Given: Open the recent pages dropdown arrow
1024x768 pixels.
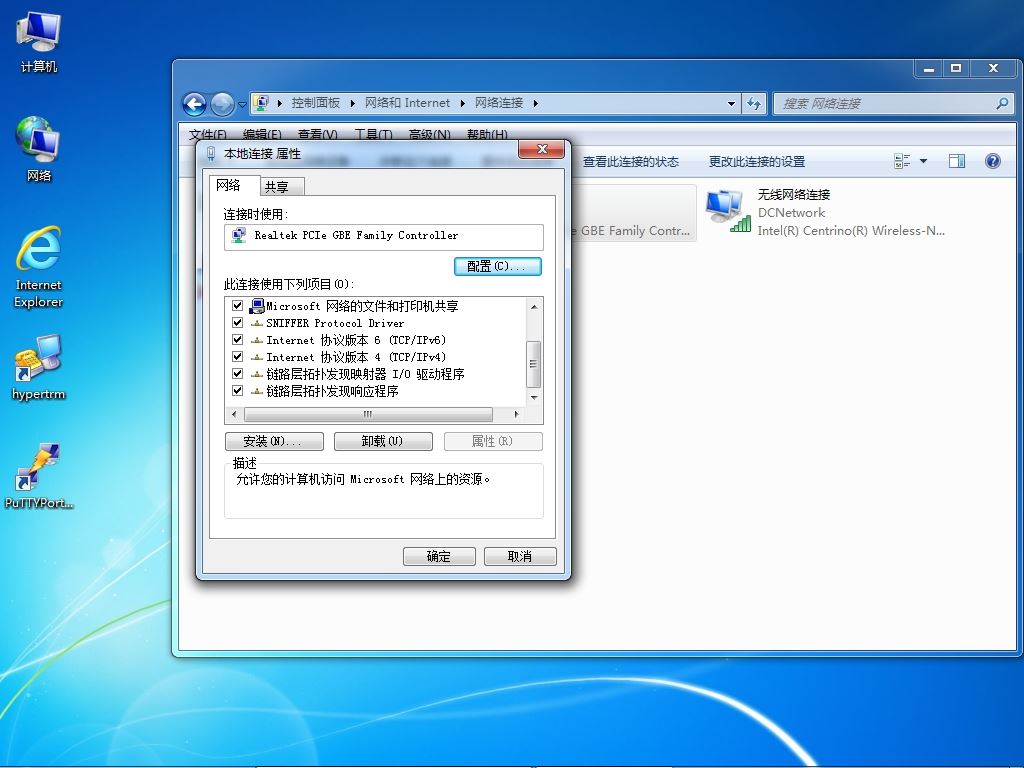Looking at the screenshot, I should point(242,104).
